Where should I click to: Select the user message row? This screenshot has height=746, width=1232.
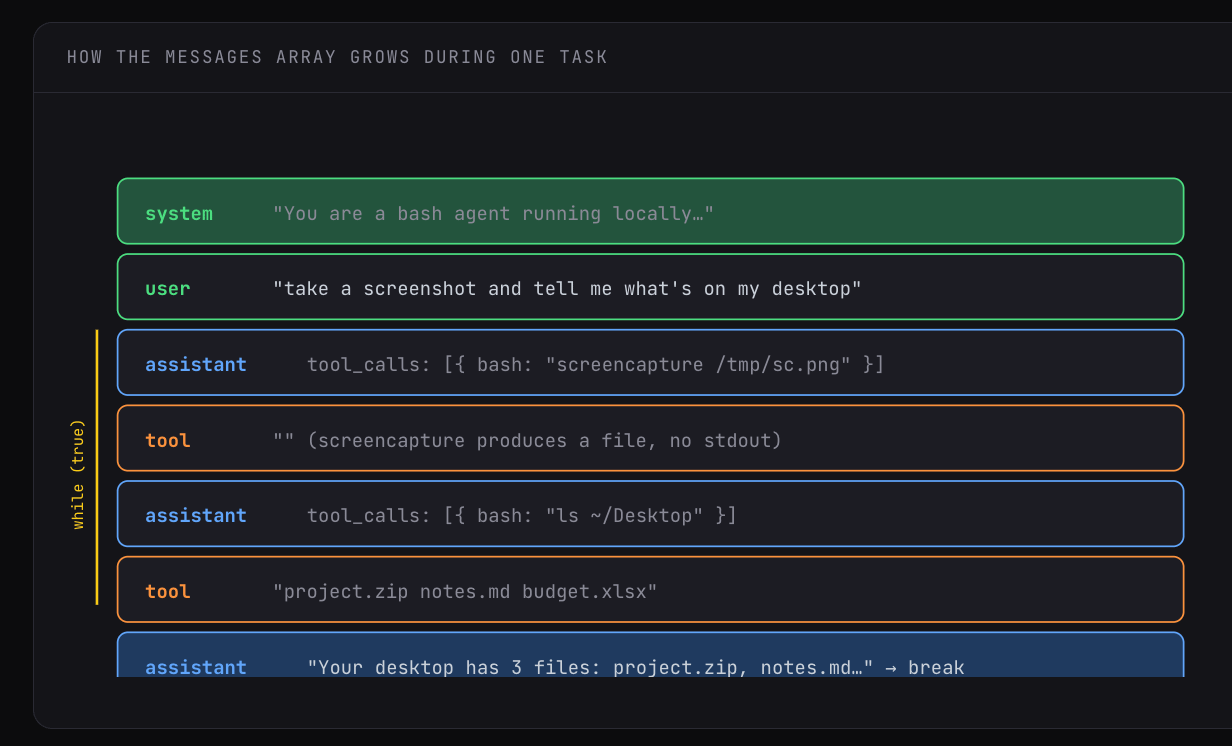[x=650, y=287]
